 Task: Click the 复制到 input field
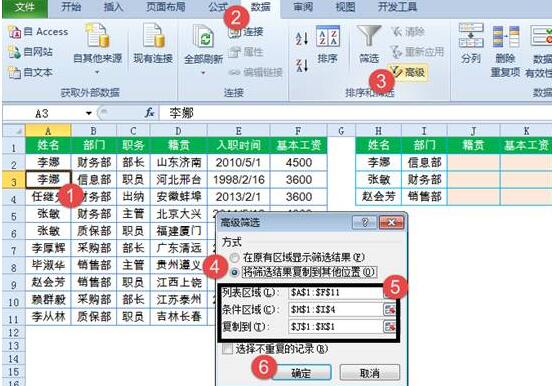[335, 327]
